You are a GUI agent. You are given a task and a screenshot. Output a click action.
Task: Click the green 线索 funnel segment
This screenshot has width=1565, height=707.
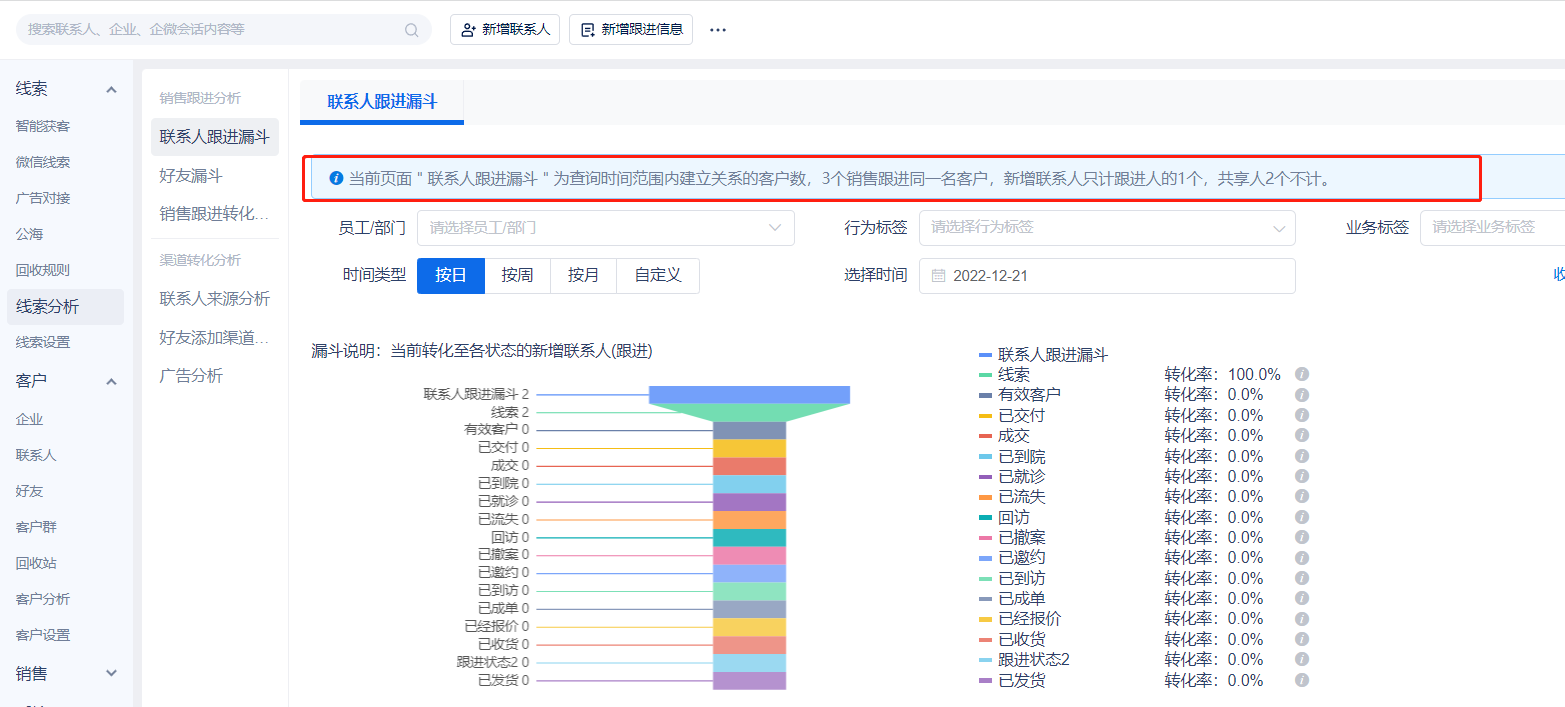(750, 412)
